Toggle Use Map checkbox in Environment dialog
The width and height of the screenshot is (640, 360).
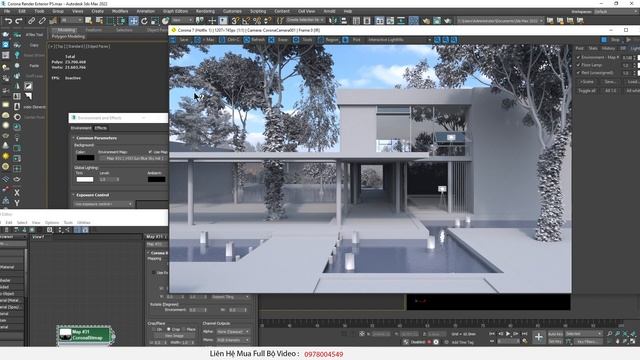pos(150,152)
